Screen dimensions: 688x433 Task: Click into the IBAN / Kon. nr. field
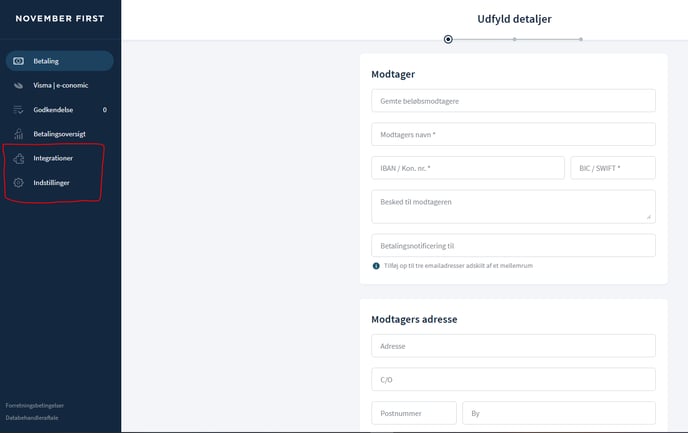(467, 168)
